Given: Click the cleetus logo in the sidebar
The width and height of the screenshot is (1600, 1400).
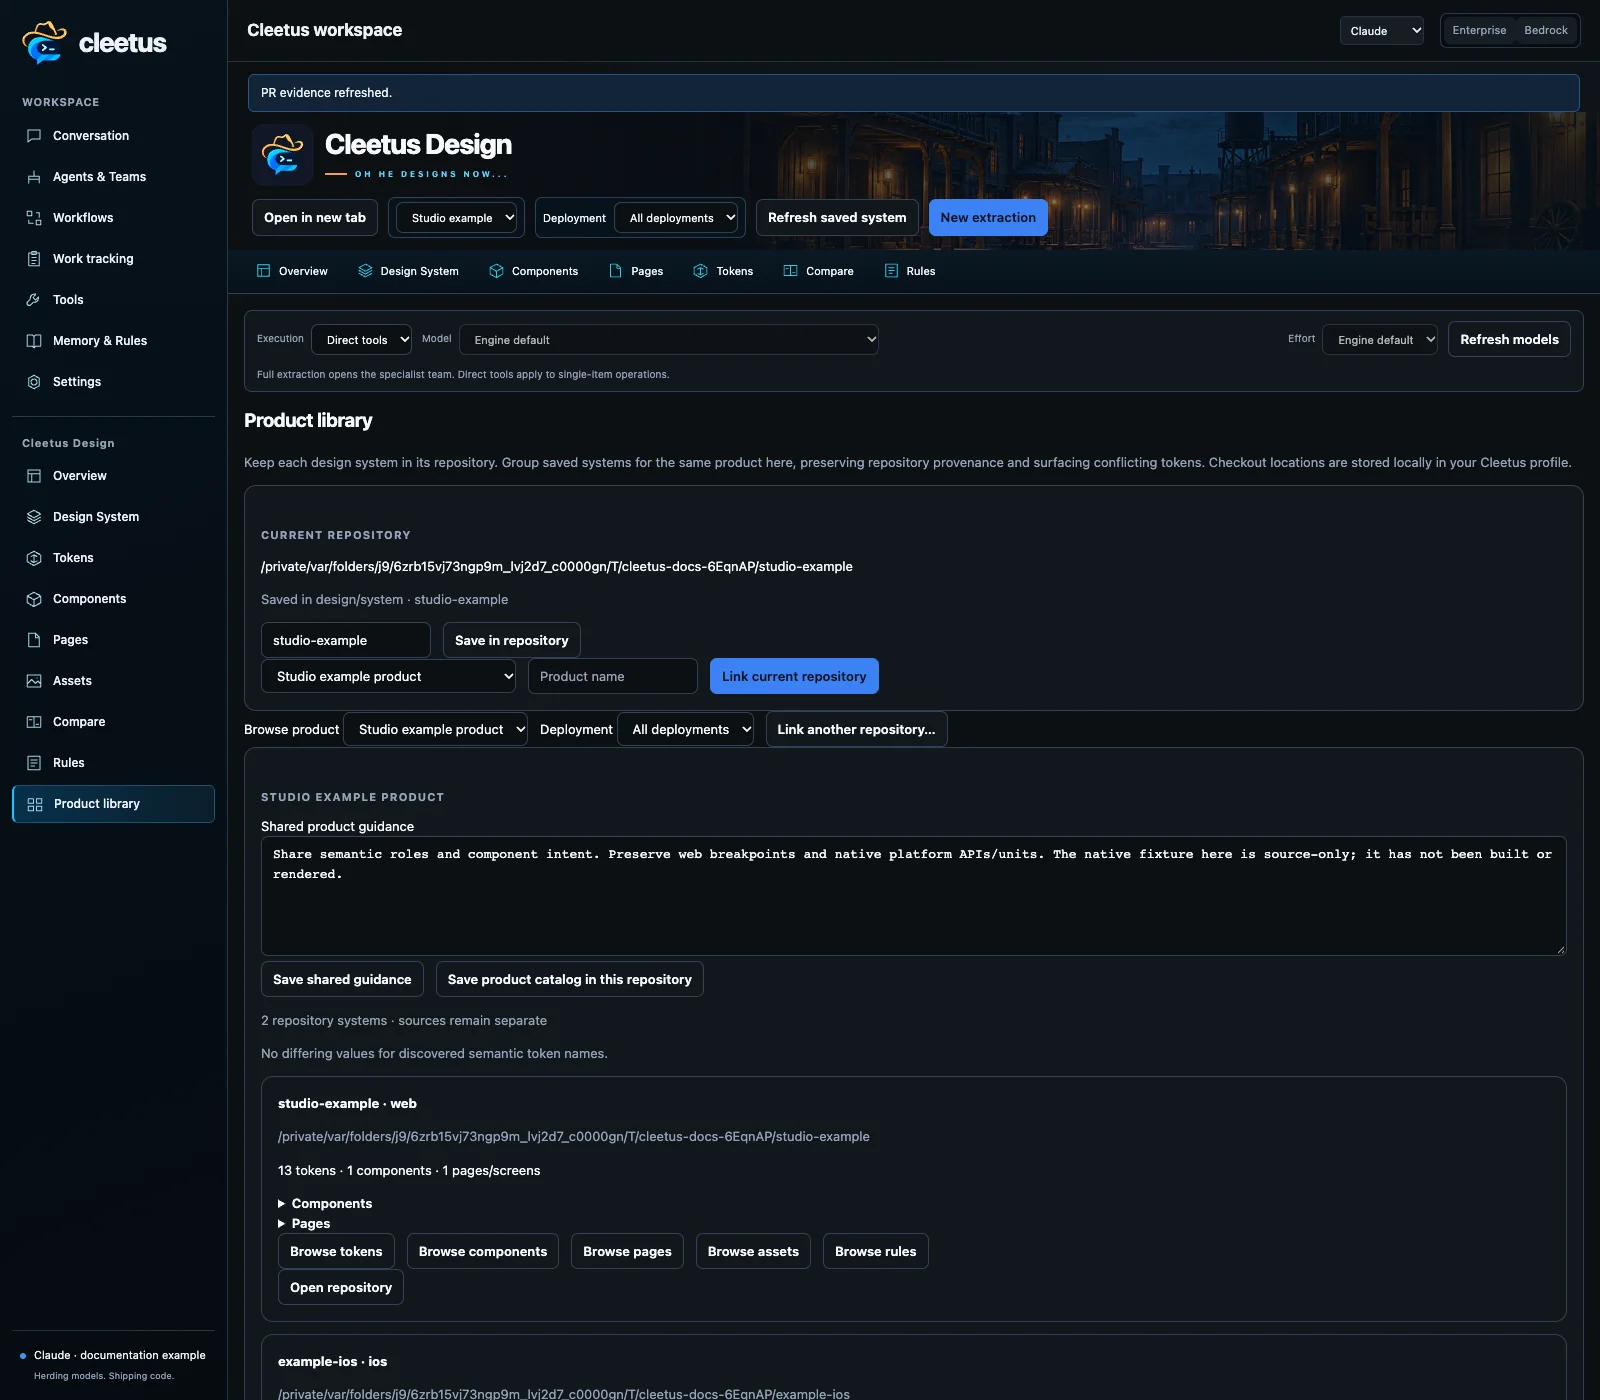Looking at the screenshot, I should tap(94, 43).
